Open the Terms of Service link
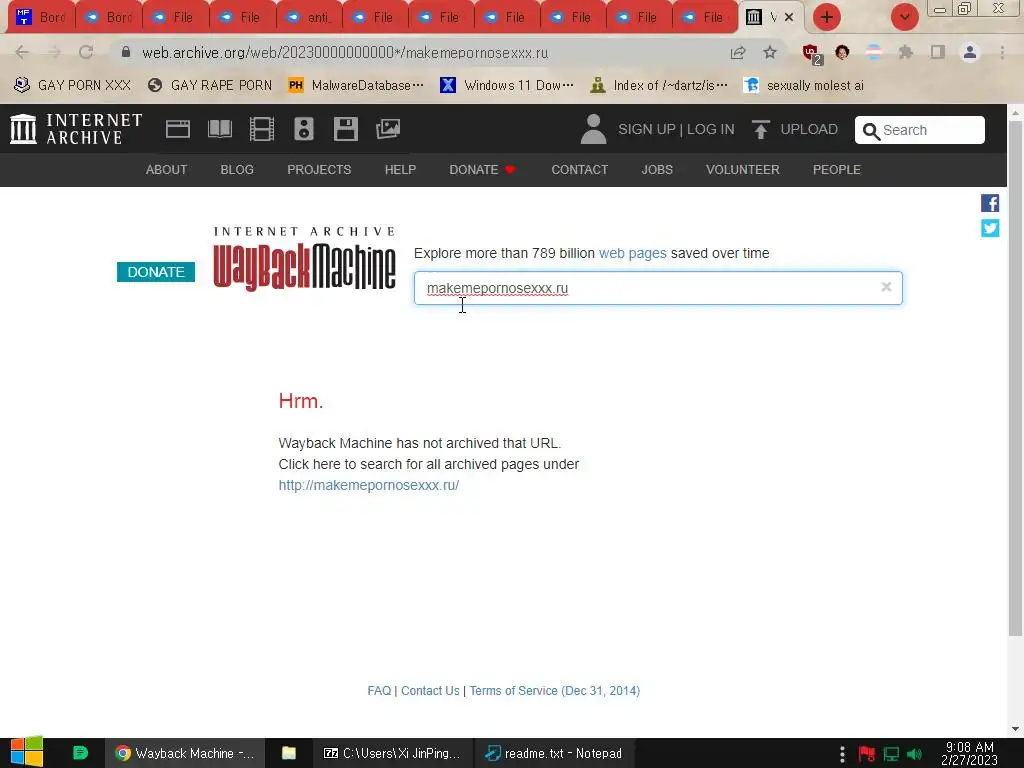The width and height of the screenshot is (1024, 768). (x=554, y=691)
